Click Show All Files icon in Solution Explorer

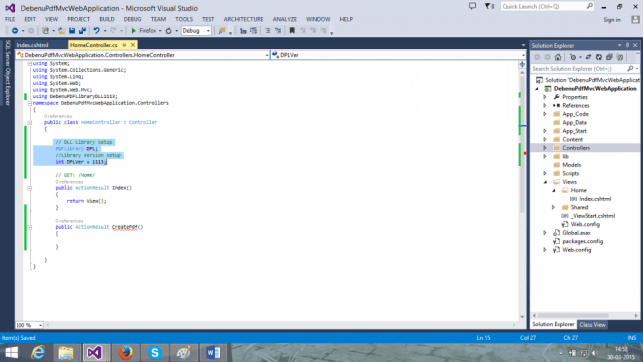coord(620,57)
